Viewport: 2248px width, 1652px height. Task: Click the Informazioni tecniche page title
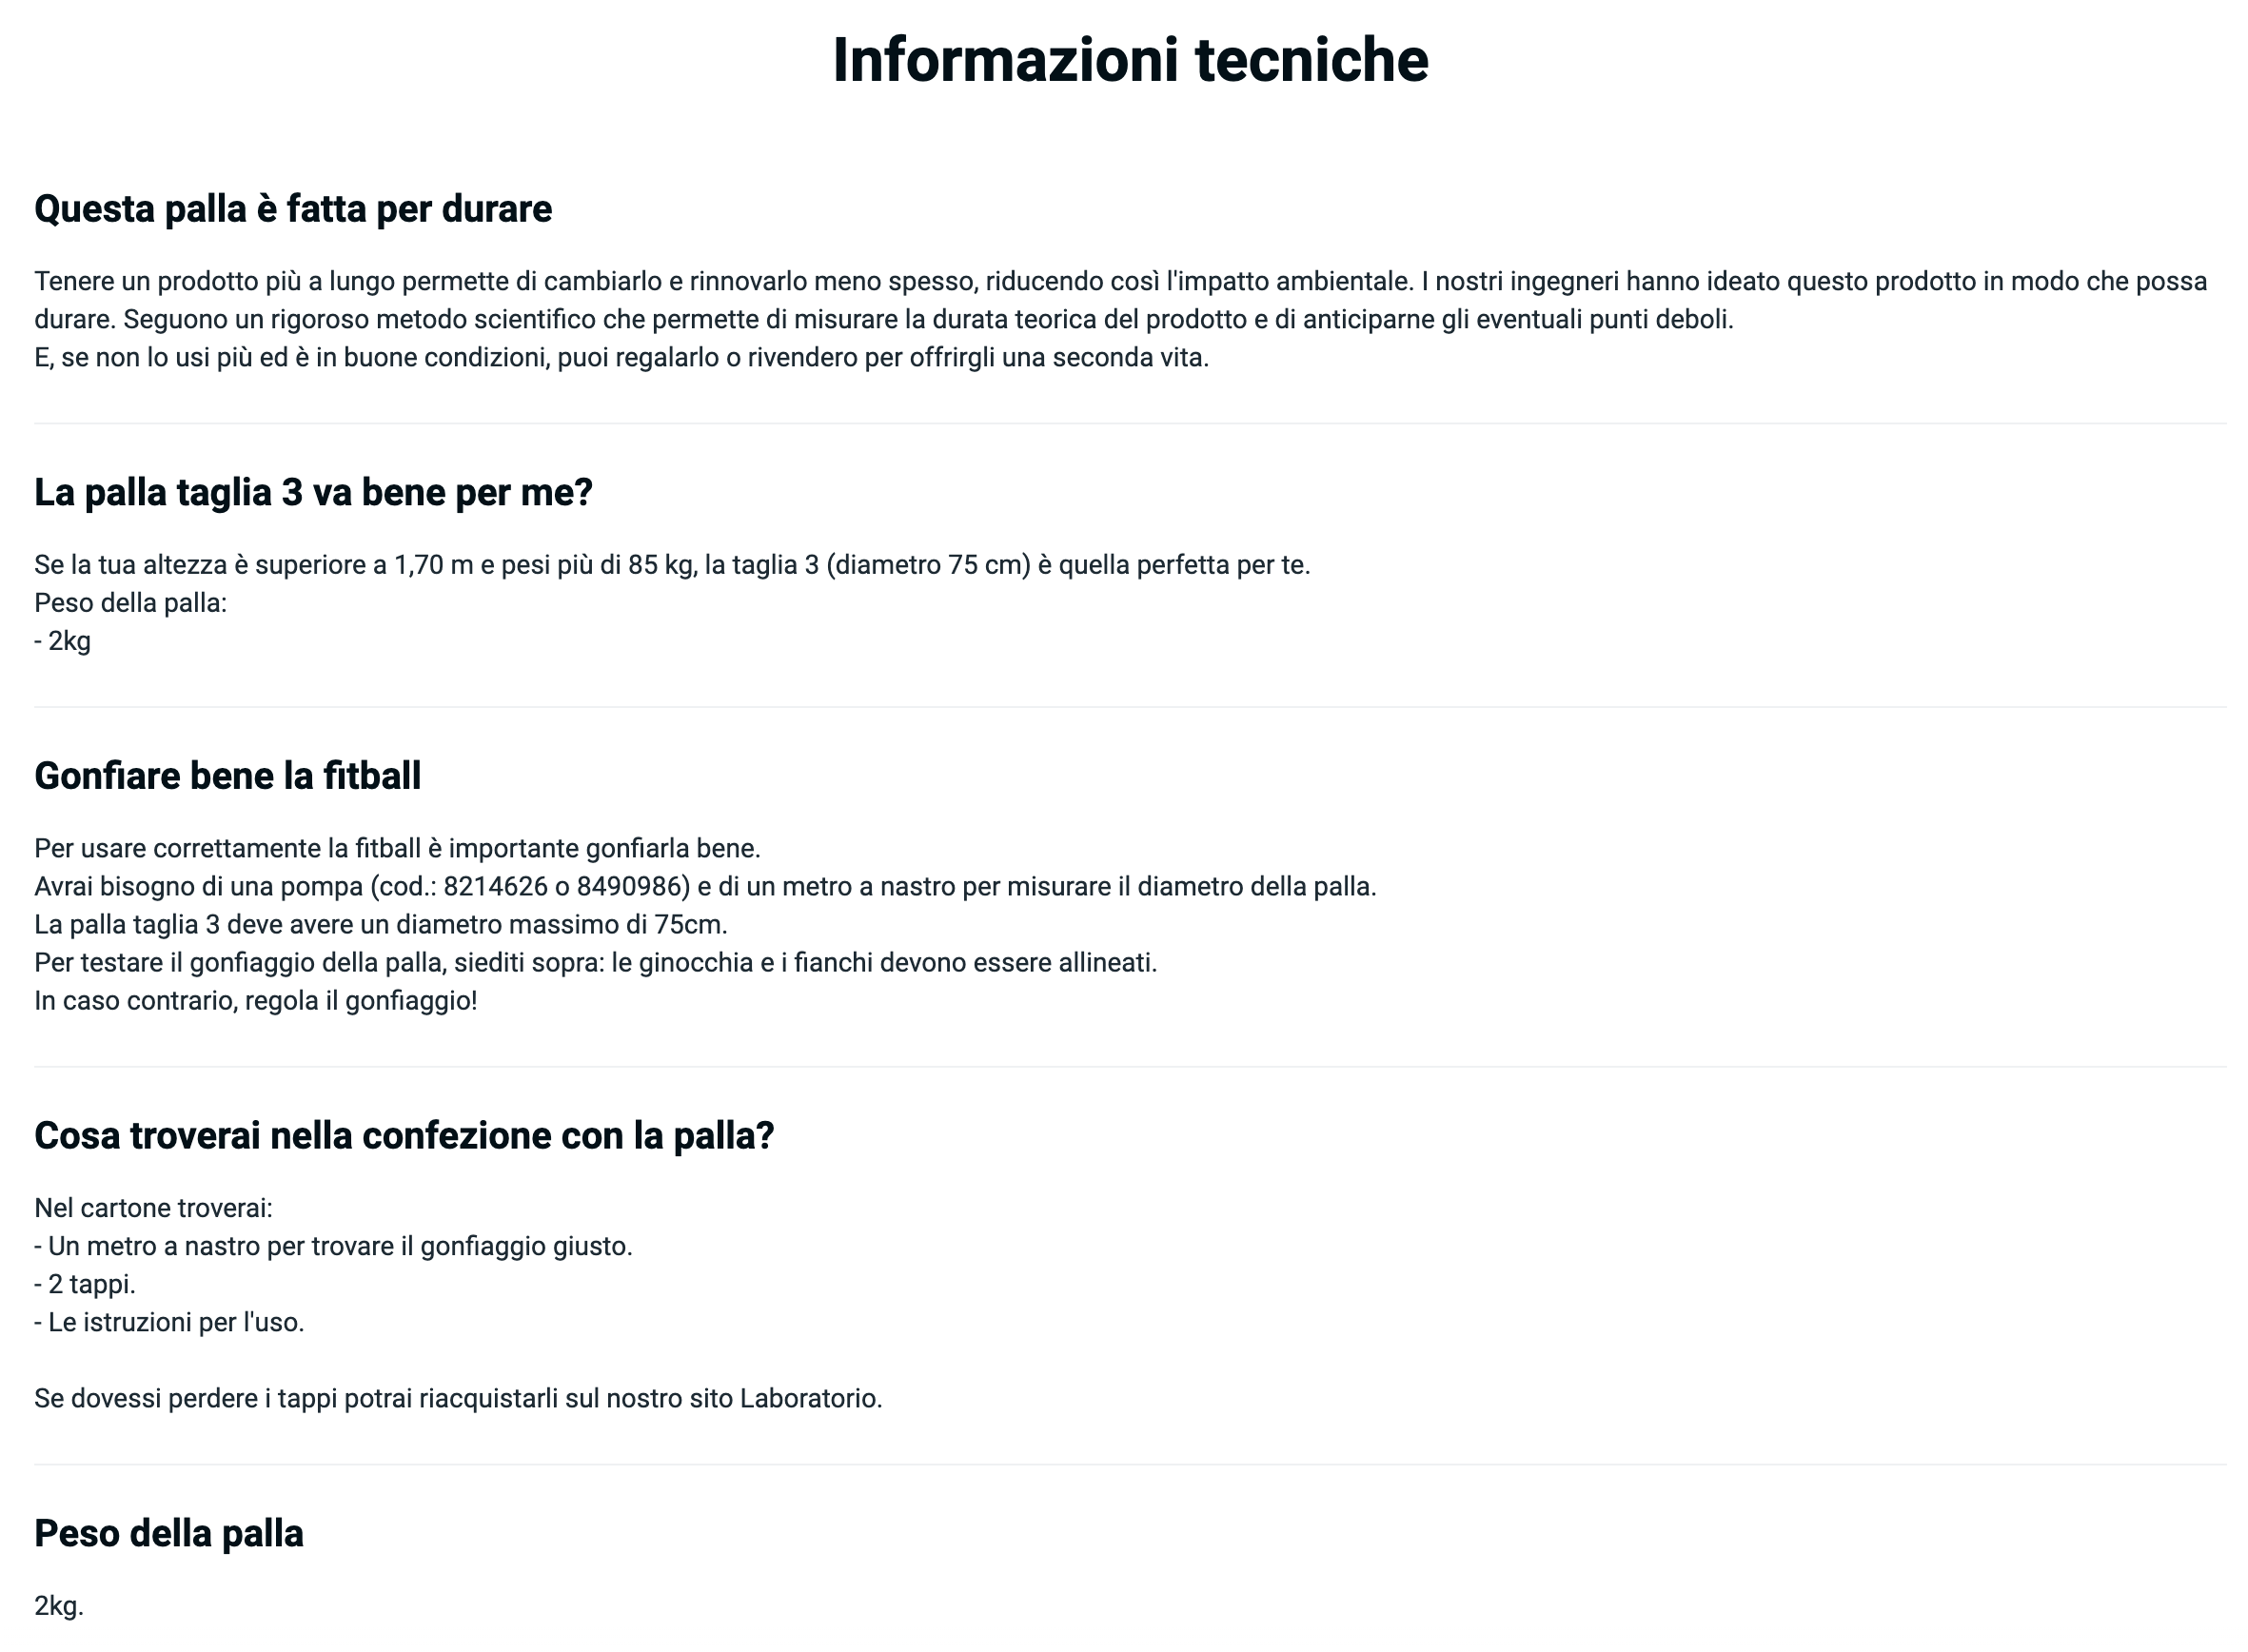coord(1130,60)
